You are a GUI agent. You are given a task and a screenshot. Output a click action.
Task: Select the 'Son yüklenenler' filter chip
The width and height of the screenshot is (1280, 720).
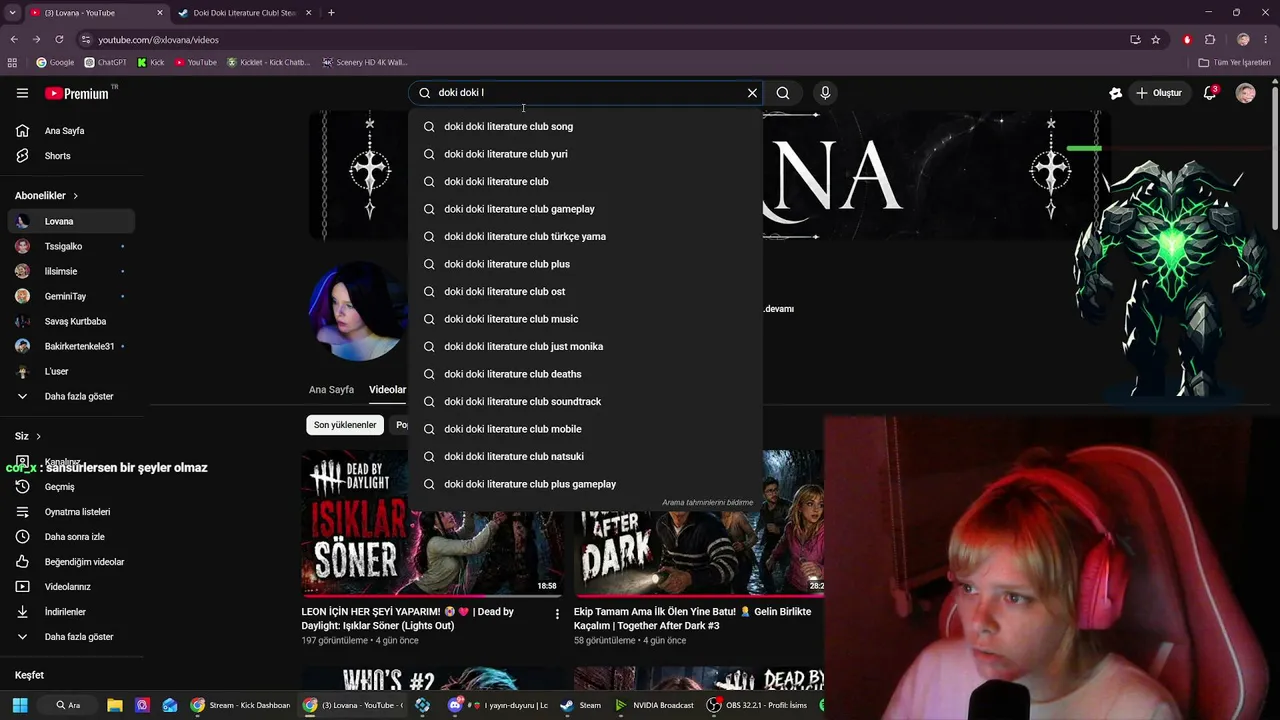345,425
